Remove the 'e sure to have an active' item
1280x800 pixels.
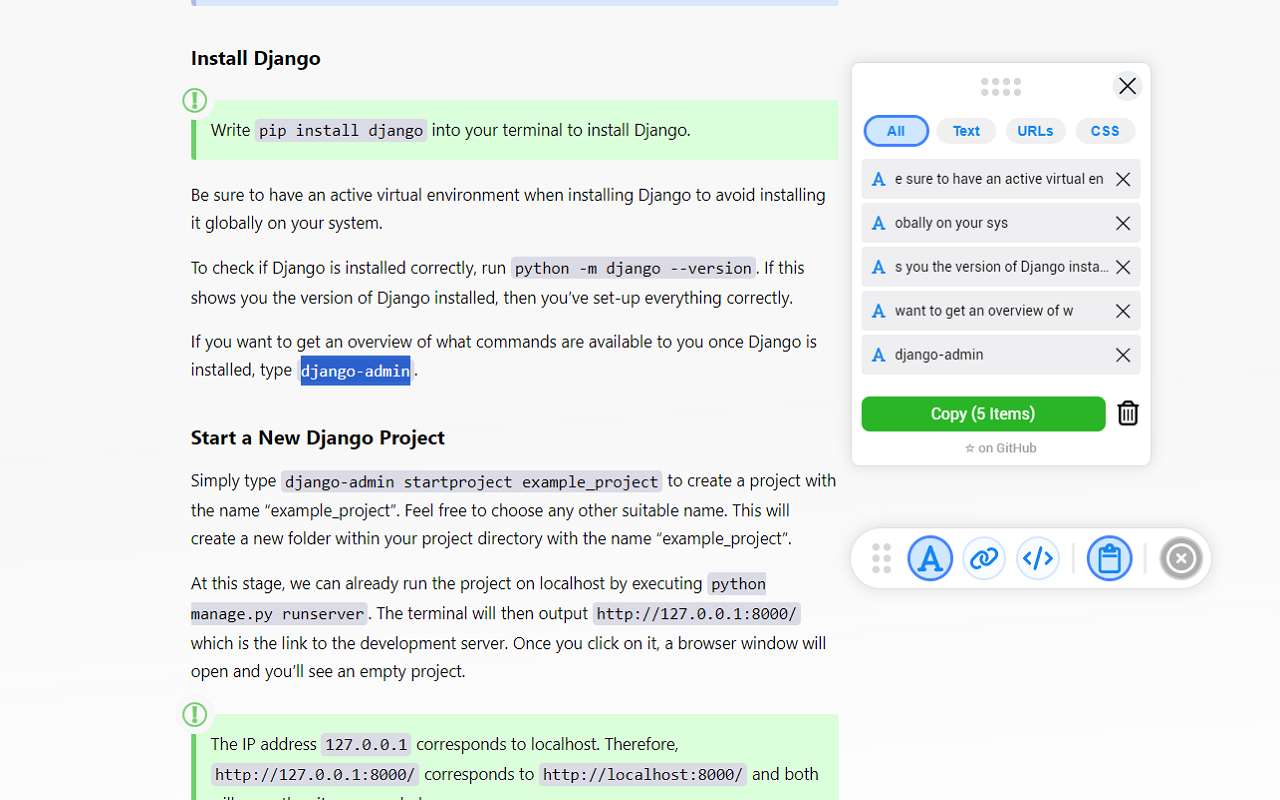1123,179
